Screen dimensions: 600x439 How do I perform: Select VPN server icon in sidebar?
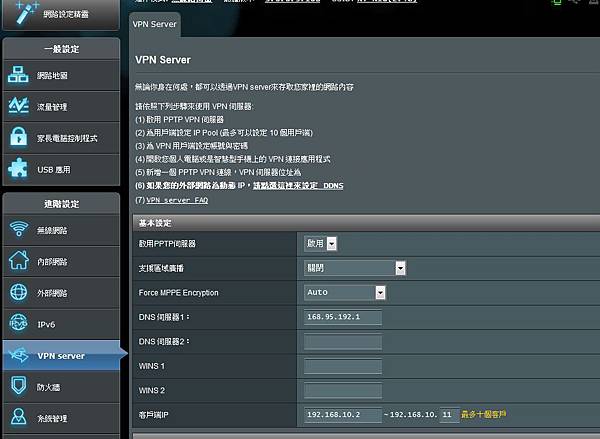click(x=19, y=355)
